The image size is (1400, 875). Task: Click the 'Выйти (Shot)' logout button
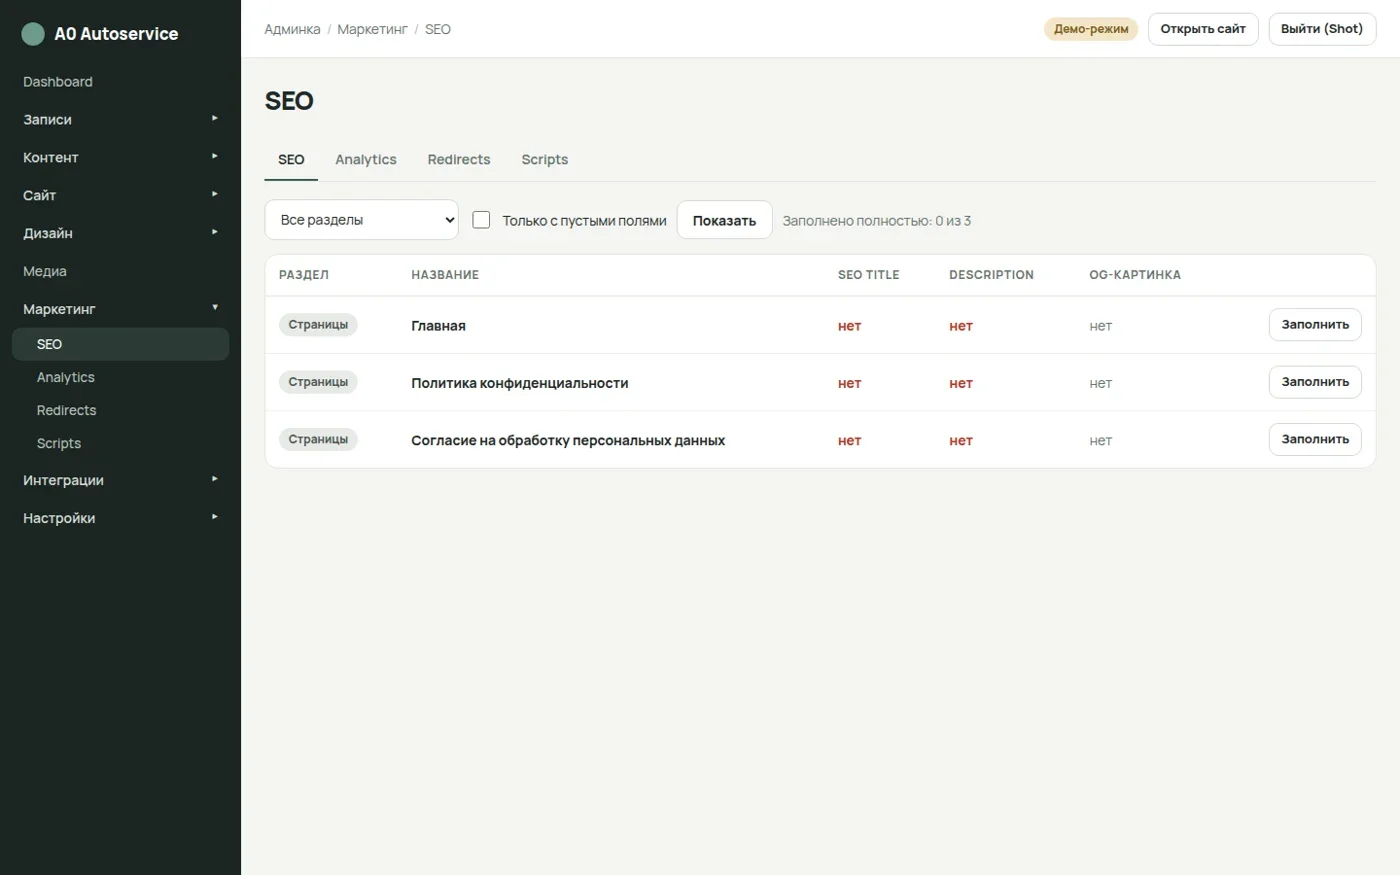(x=1322, y=29)
